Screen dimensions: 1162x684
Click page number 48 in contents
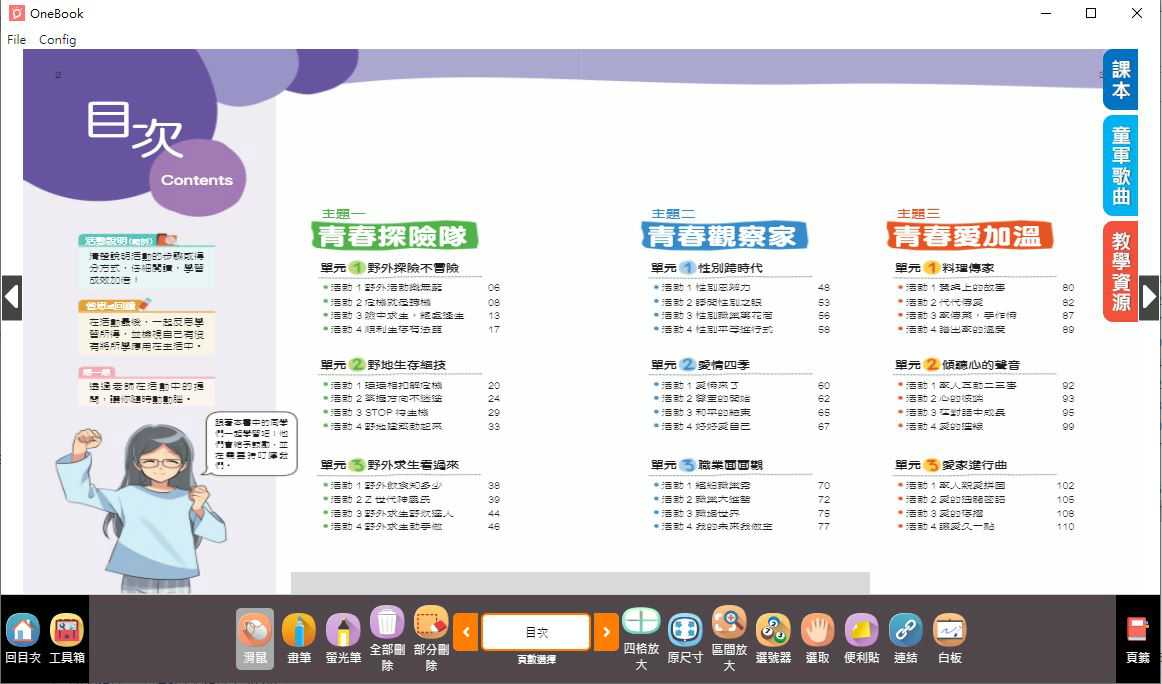click(x=823, y=288)
